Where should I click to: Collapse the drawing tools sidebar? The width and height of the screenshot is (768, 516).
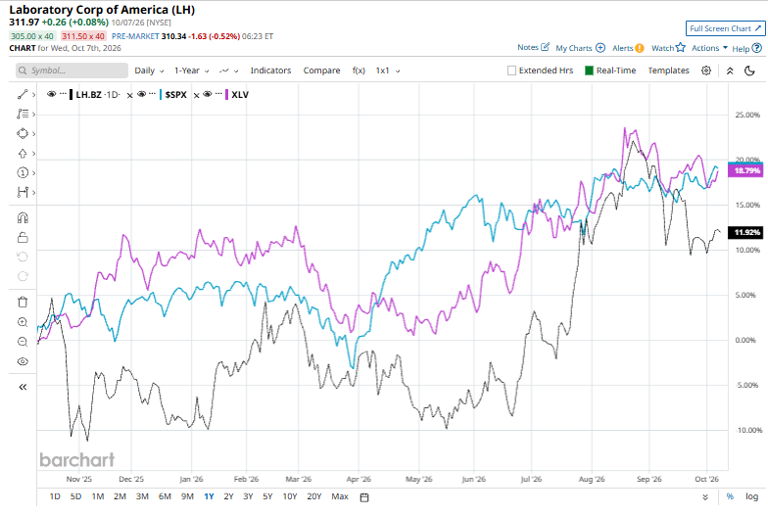pos(23,387)
